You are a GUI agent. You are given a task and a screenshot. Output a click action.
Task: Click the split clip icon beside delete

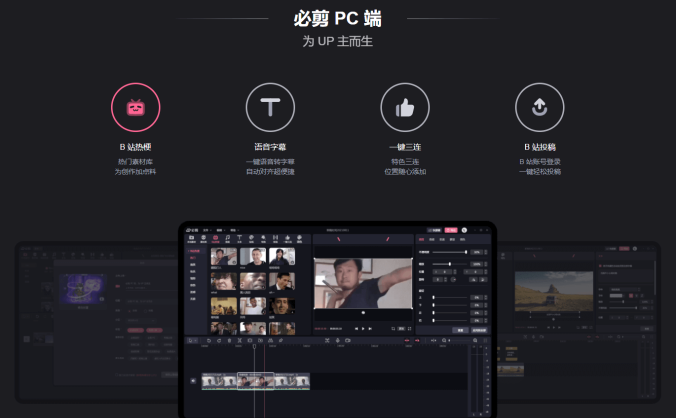240,340
